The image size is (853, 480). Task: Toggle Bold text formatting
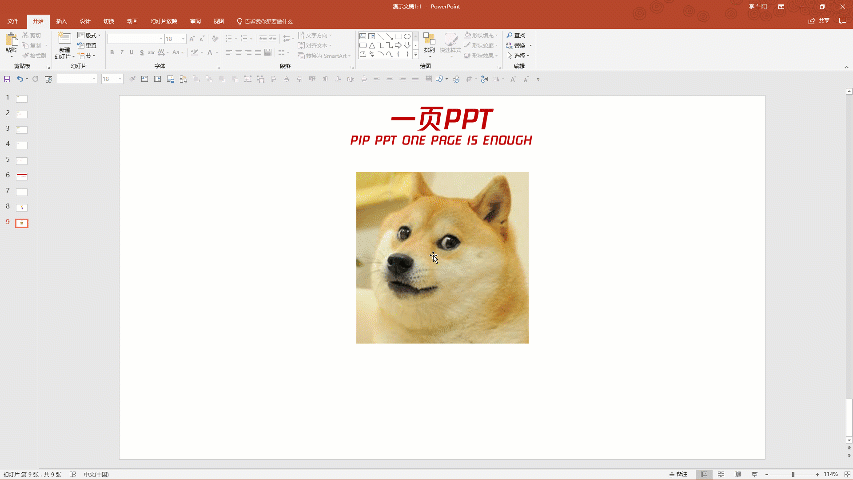pos(112,52)
